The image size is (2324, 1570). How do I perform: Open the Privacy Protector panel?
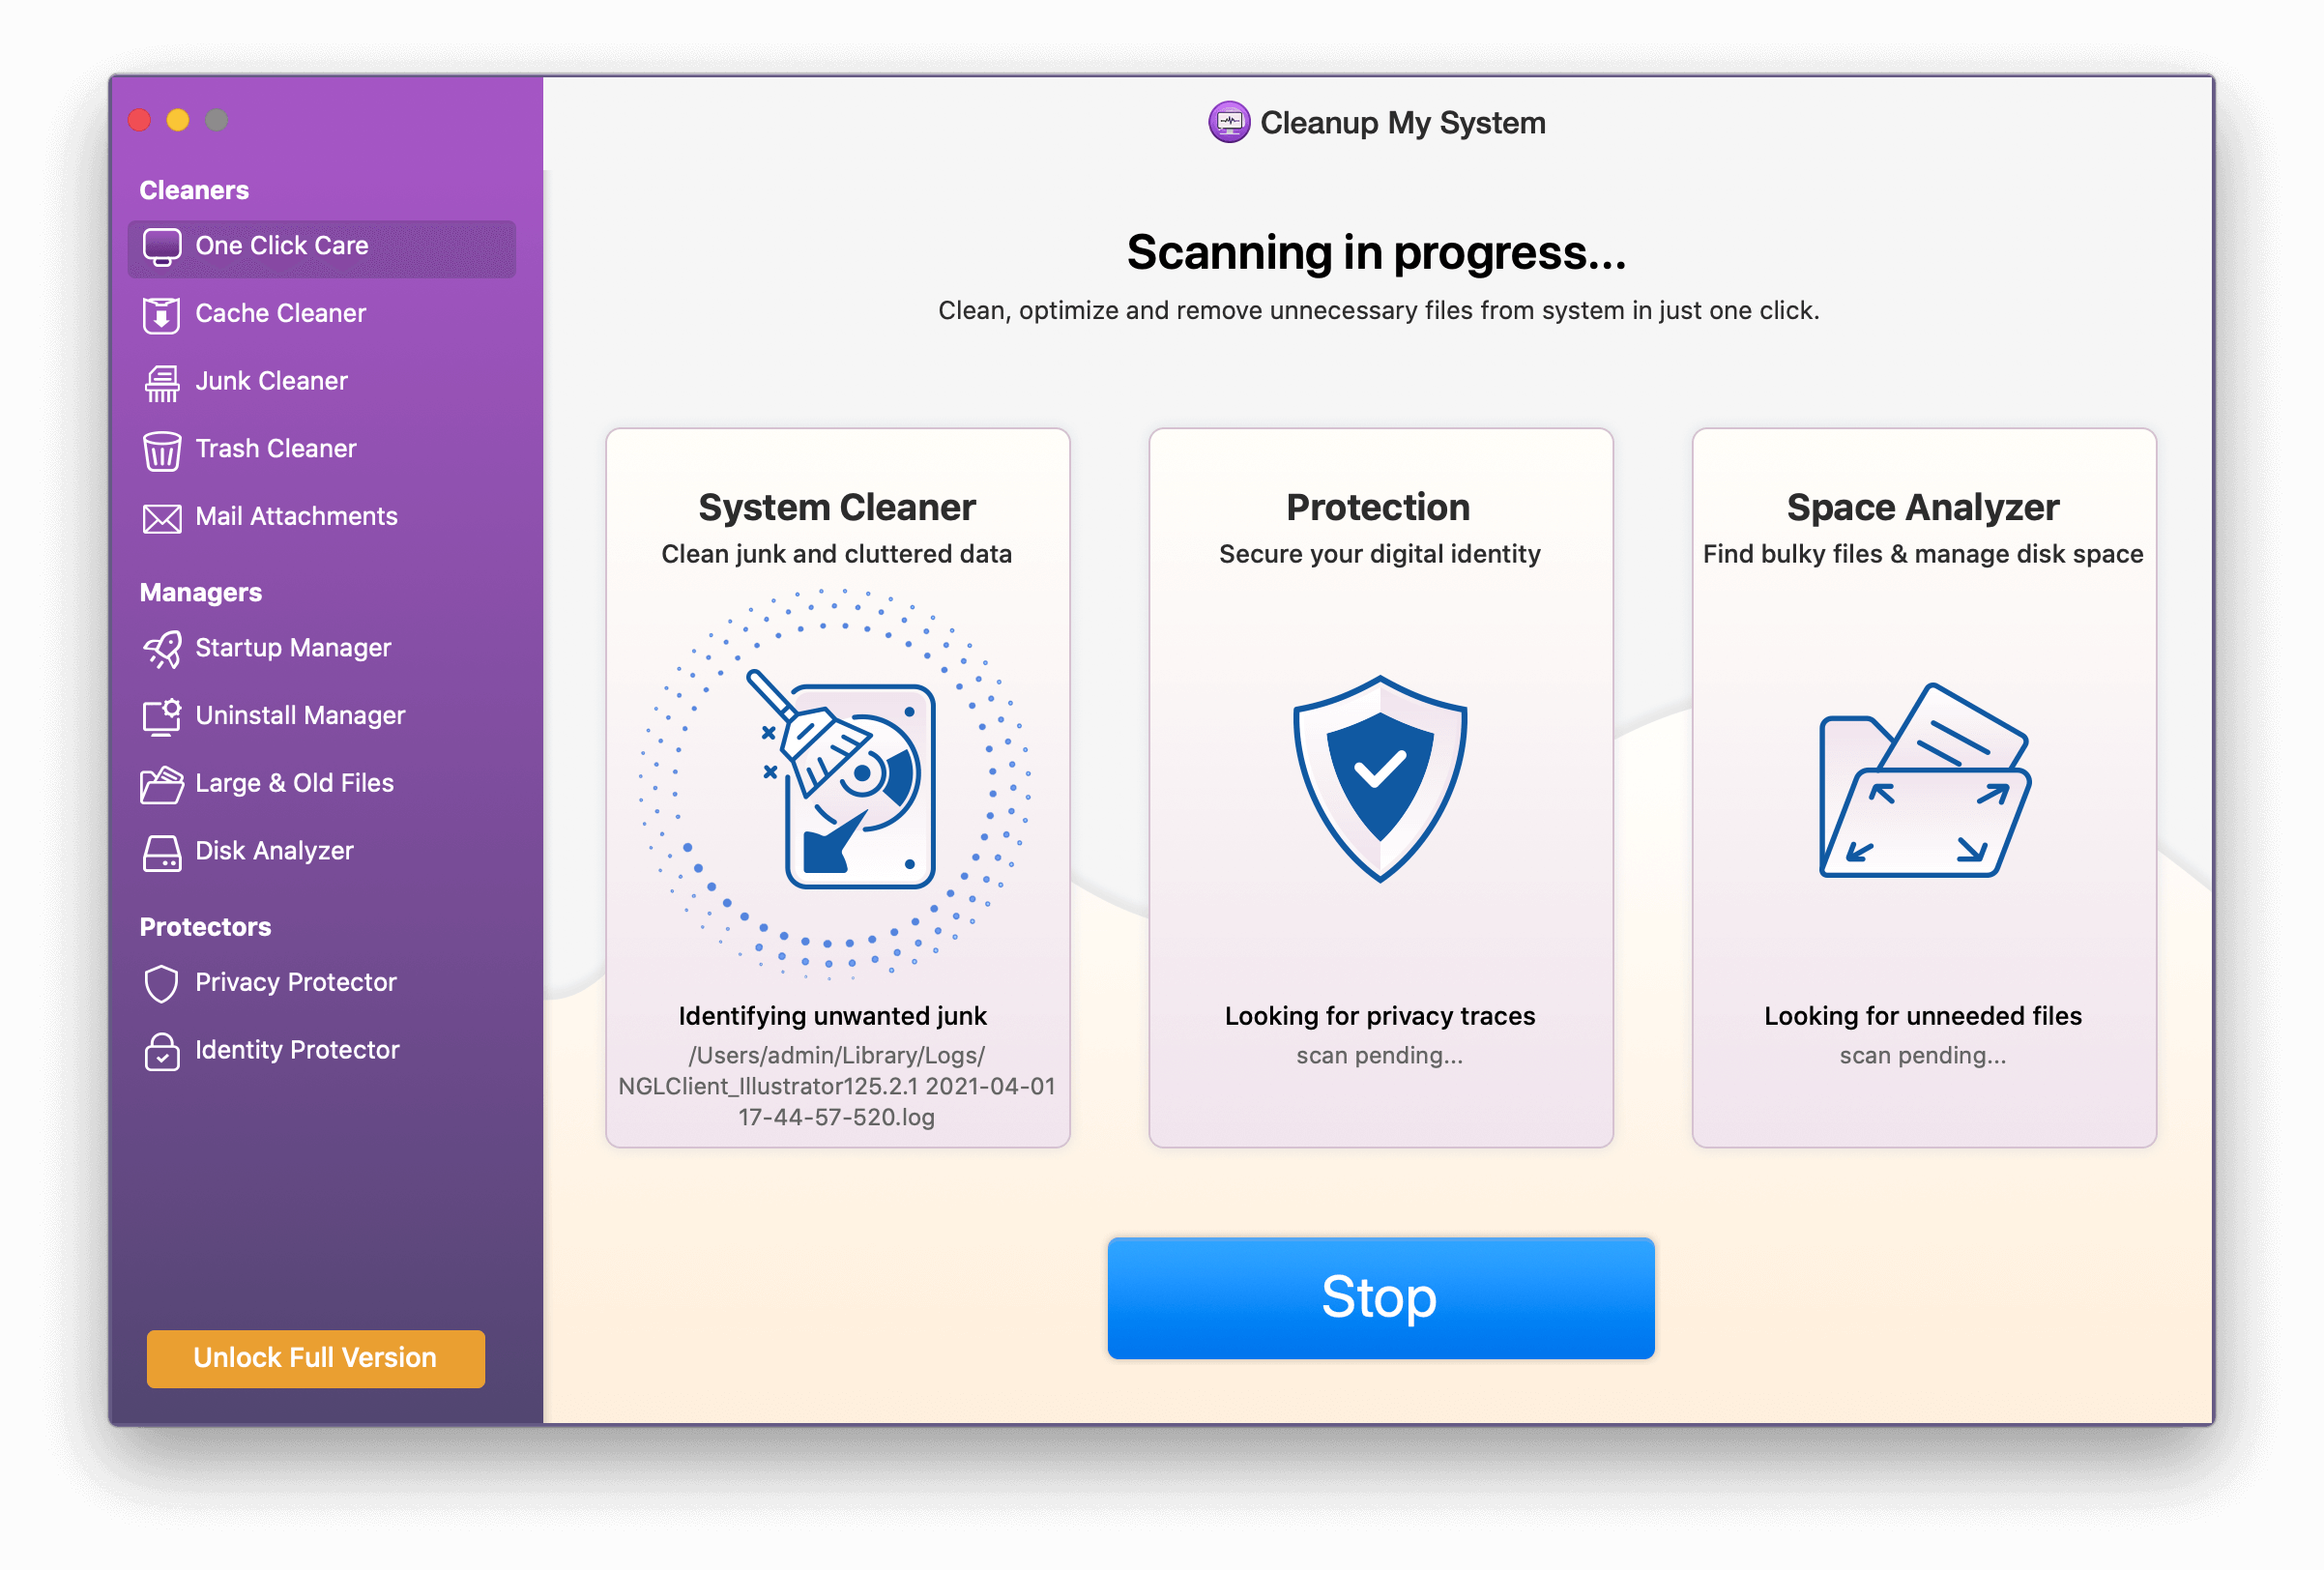pyautogui.click(x=274, y=981)
